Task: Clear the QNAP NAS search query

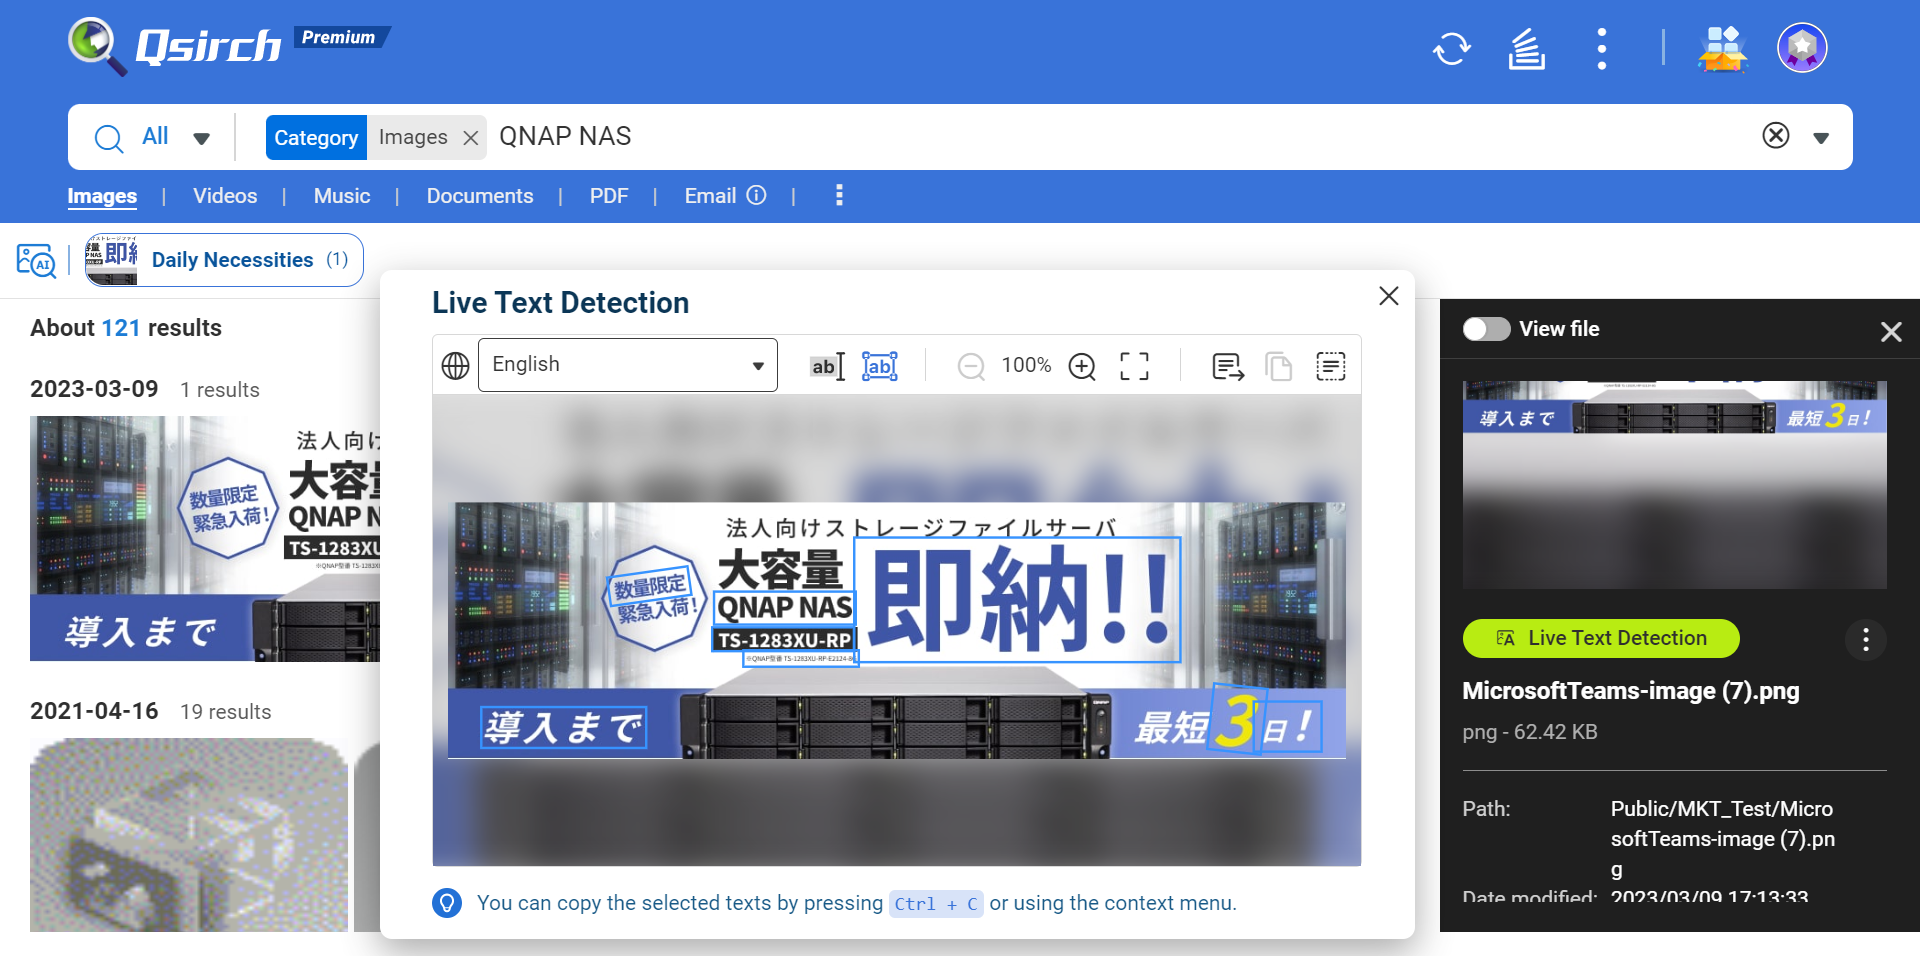Action: point(1775,136)
